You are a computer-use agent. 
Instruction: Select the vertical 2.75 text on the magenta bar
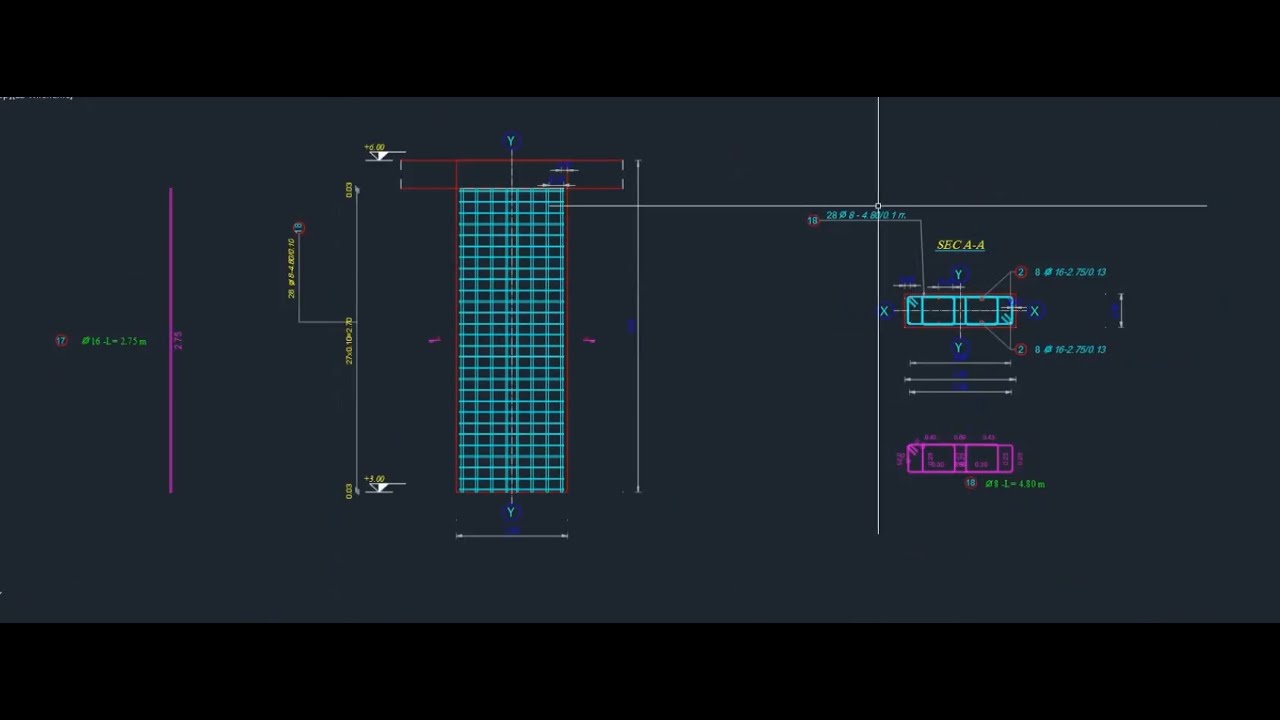[x=178, y=340]
